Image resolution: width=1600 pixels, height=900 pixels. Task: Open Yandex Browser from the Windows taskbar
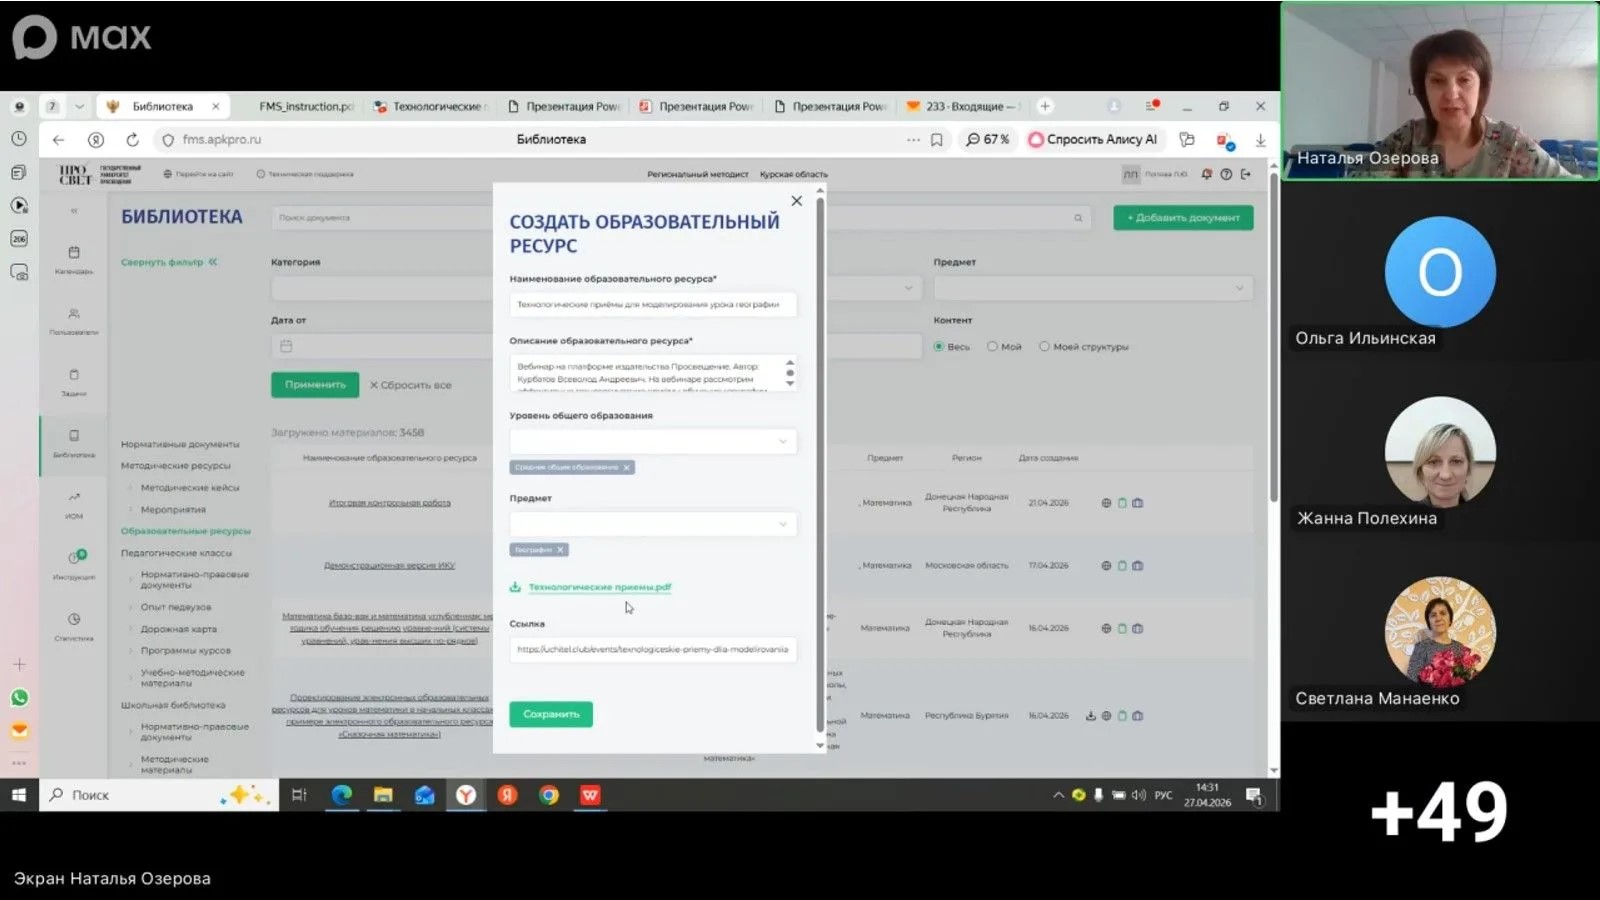tap(466, 795)
